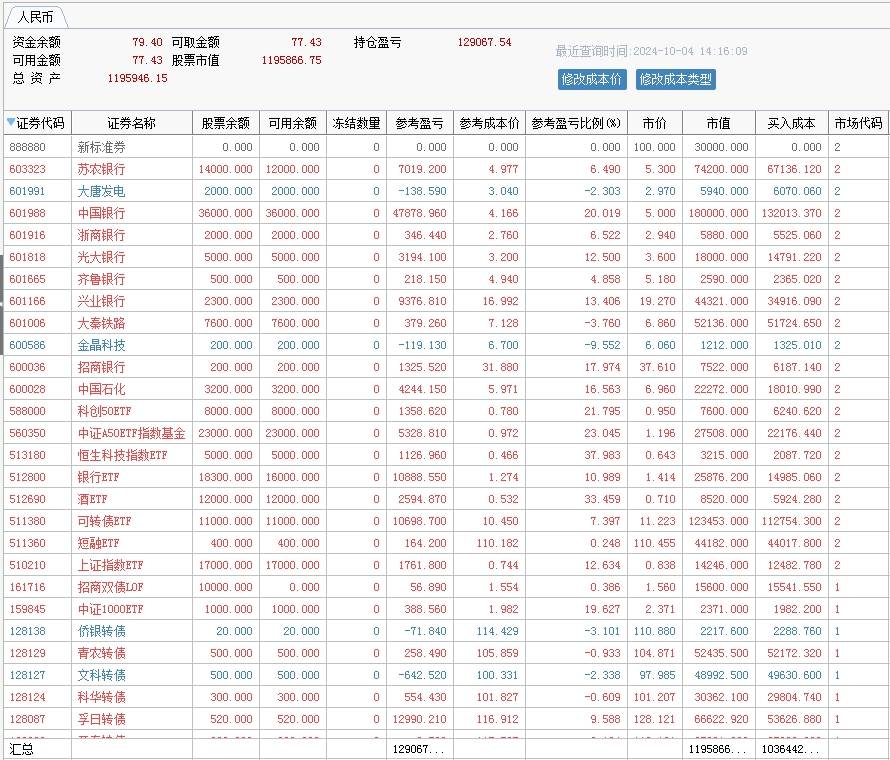Viewport: 890px width, 760px height.
Task: Sort by 证券名称 column header
Action: [x=132, y=123]
